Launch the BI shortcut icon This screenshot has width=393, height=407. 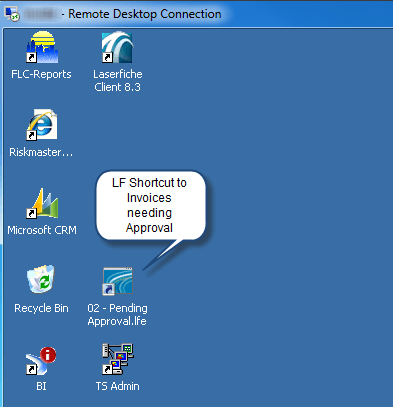(41, 361)
